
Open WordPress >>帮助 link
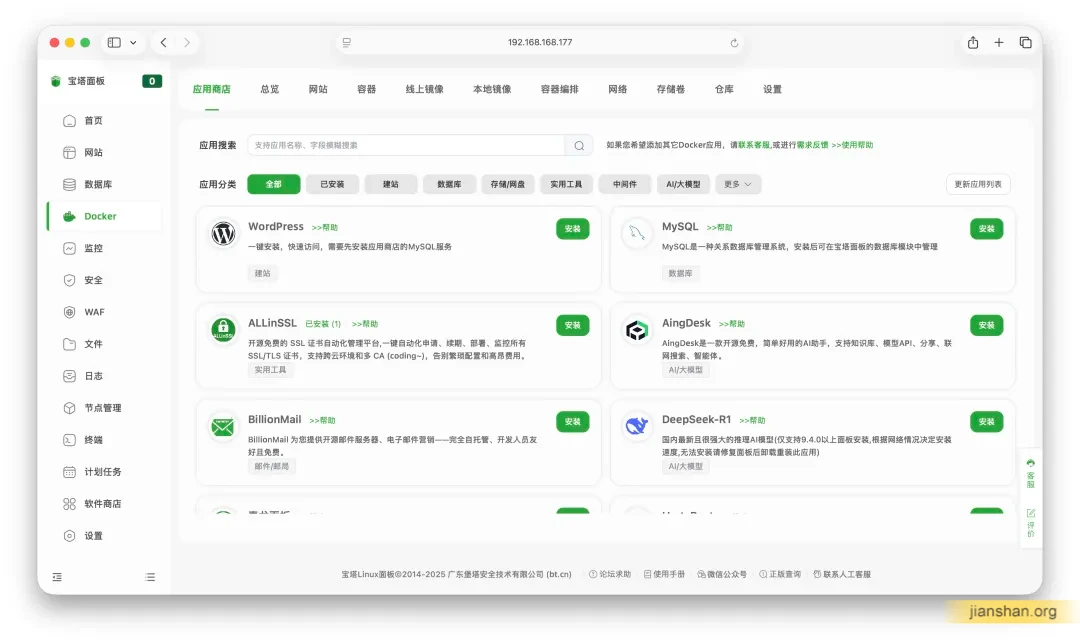(324, 227)
